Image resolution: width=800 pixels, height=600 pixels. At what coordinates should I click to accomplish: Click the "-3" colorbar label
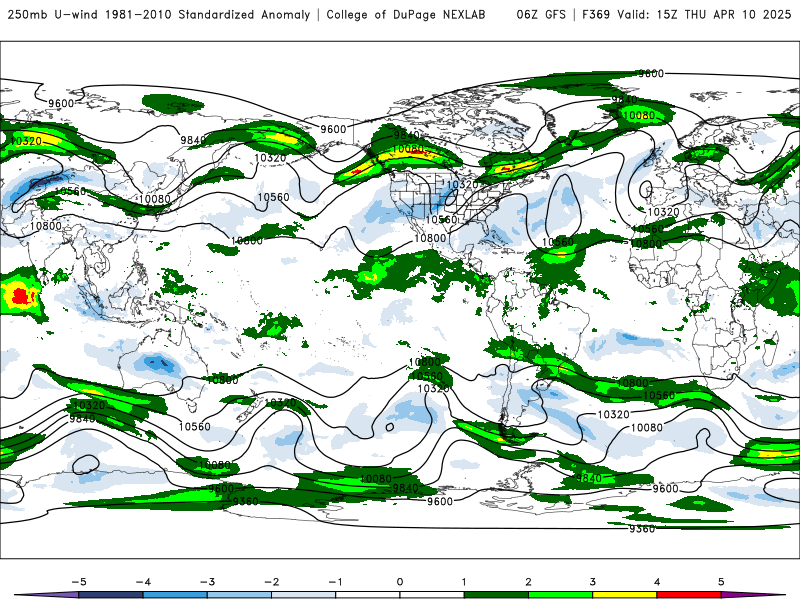tap(207, 582)
